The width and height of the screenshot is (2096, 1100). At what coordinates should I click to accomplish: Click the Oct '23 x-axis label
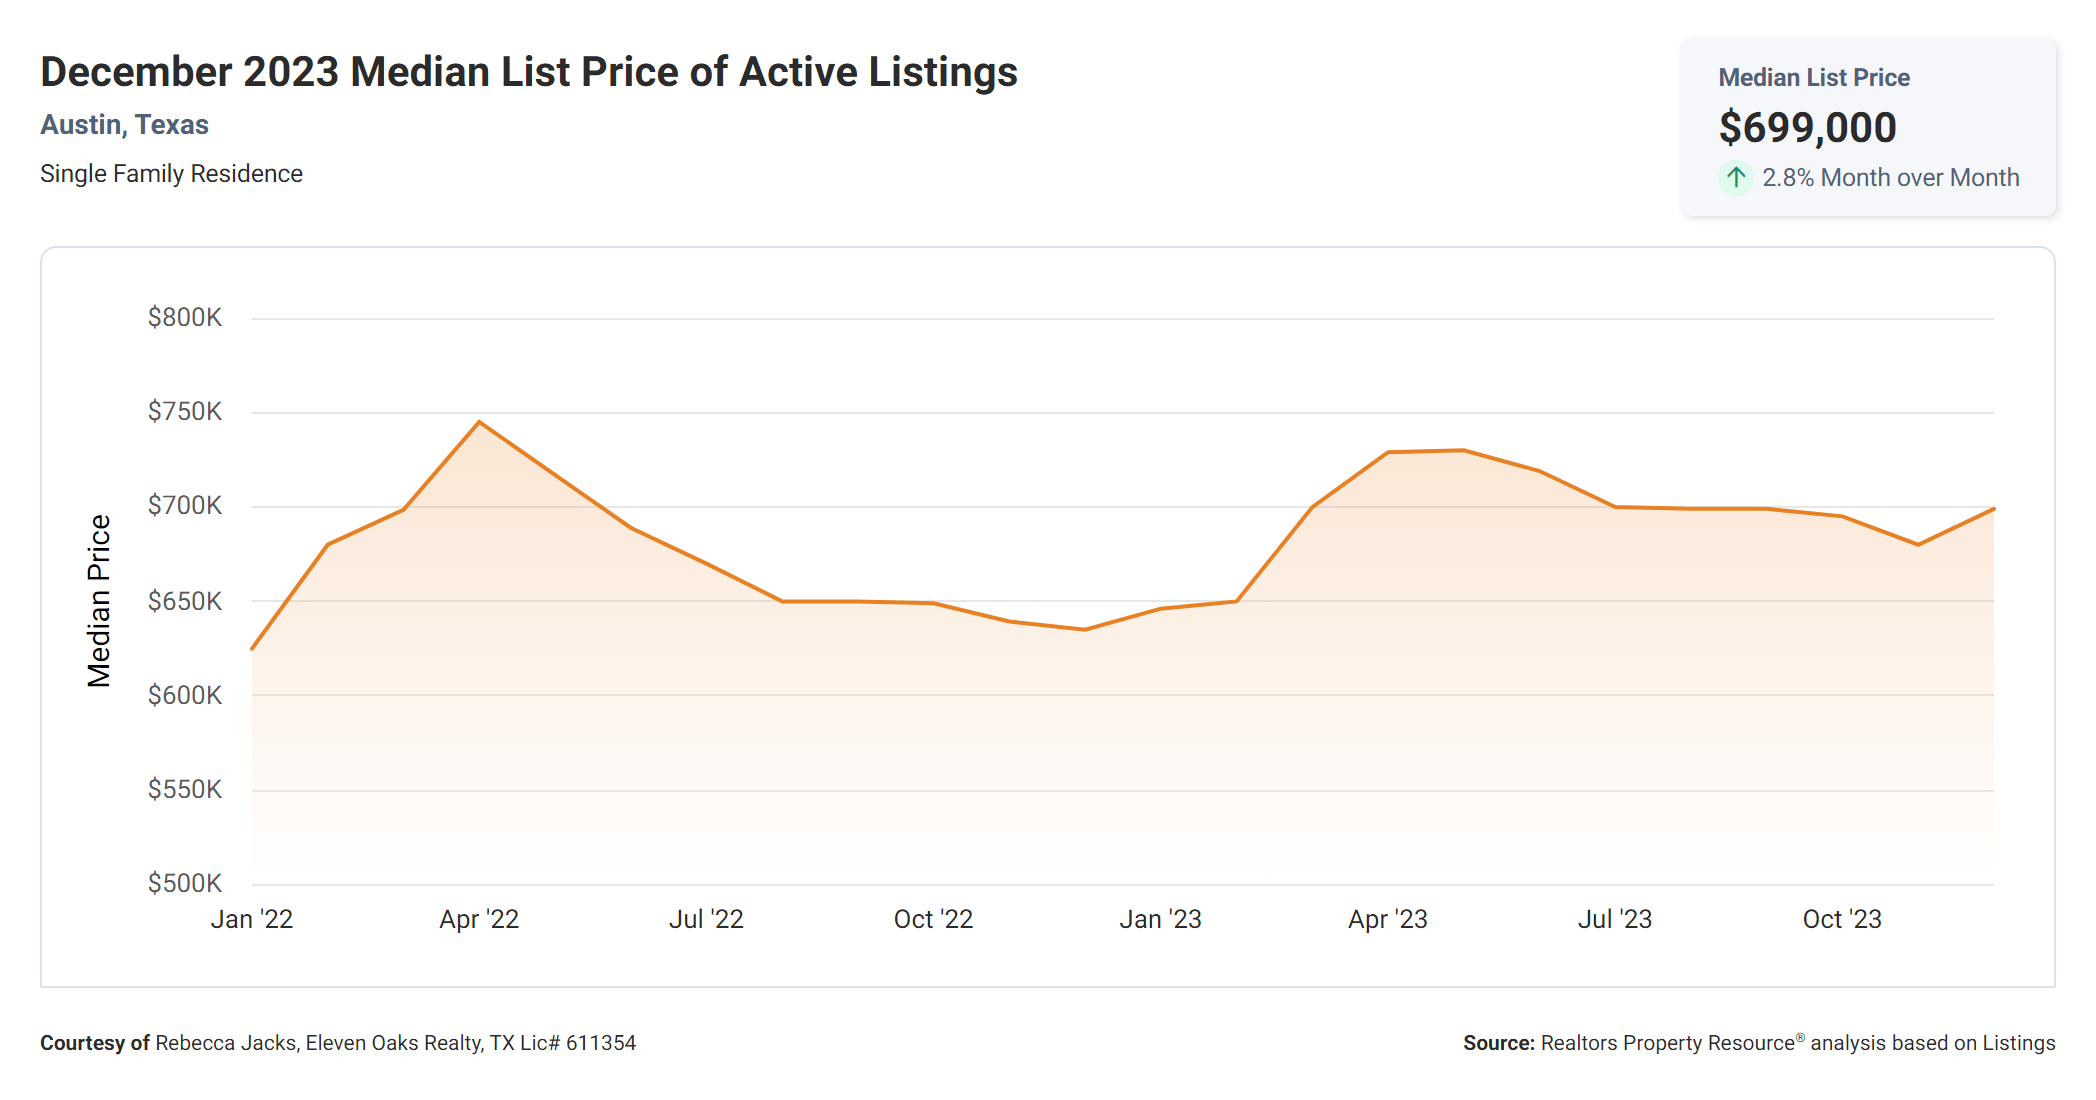point(1841,919)
